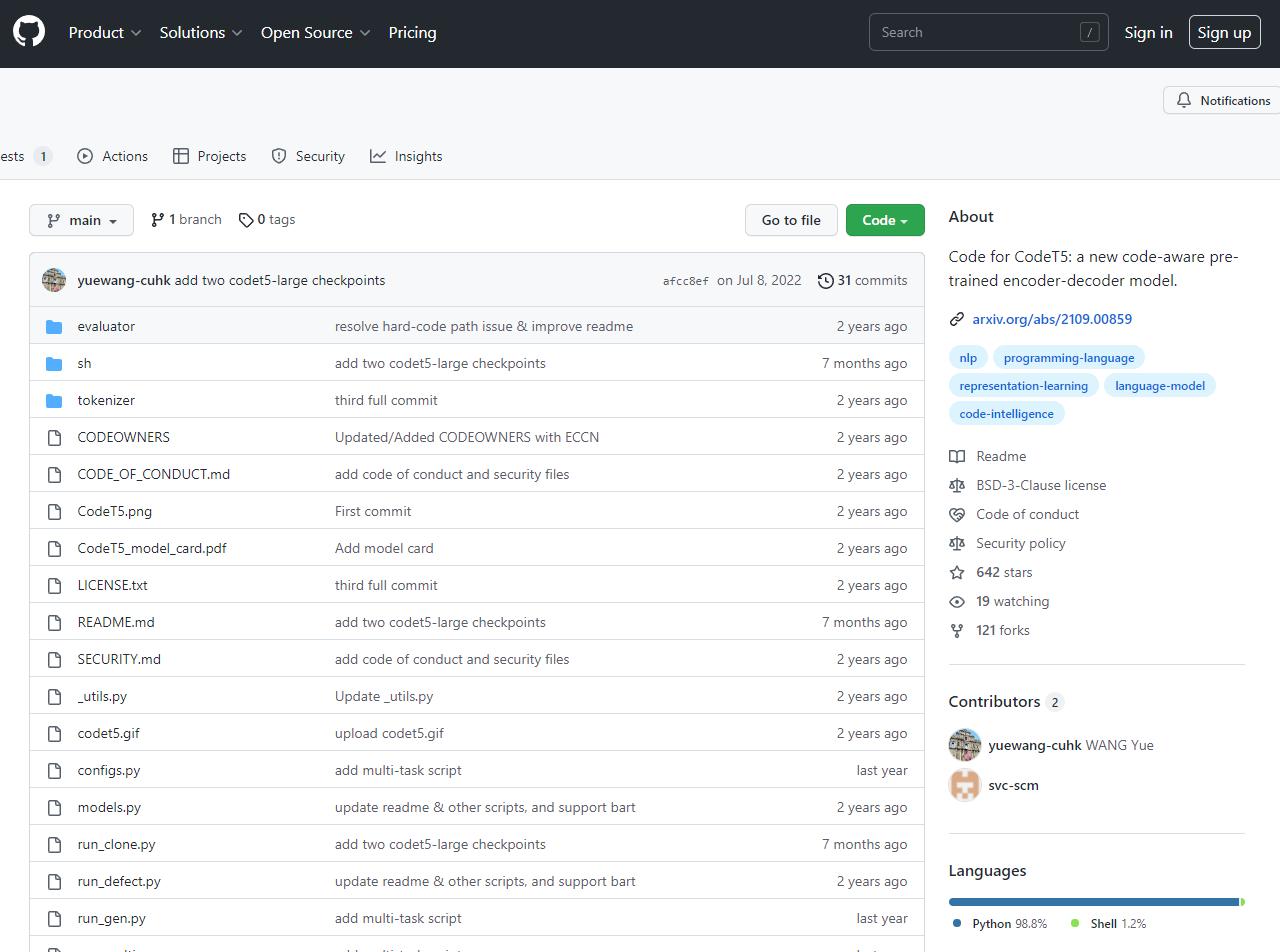Switch to the Insights tab
This screenshot has height=952, width=1280.
coord(406,156)
